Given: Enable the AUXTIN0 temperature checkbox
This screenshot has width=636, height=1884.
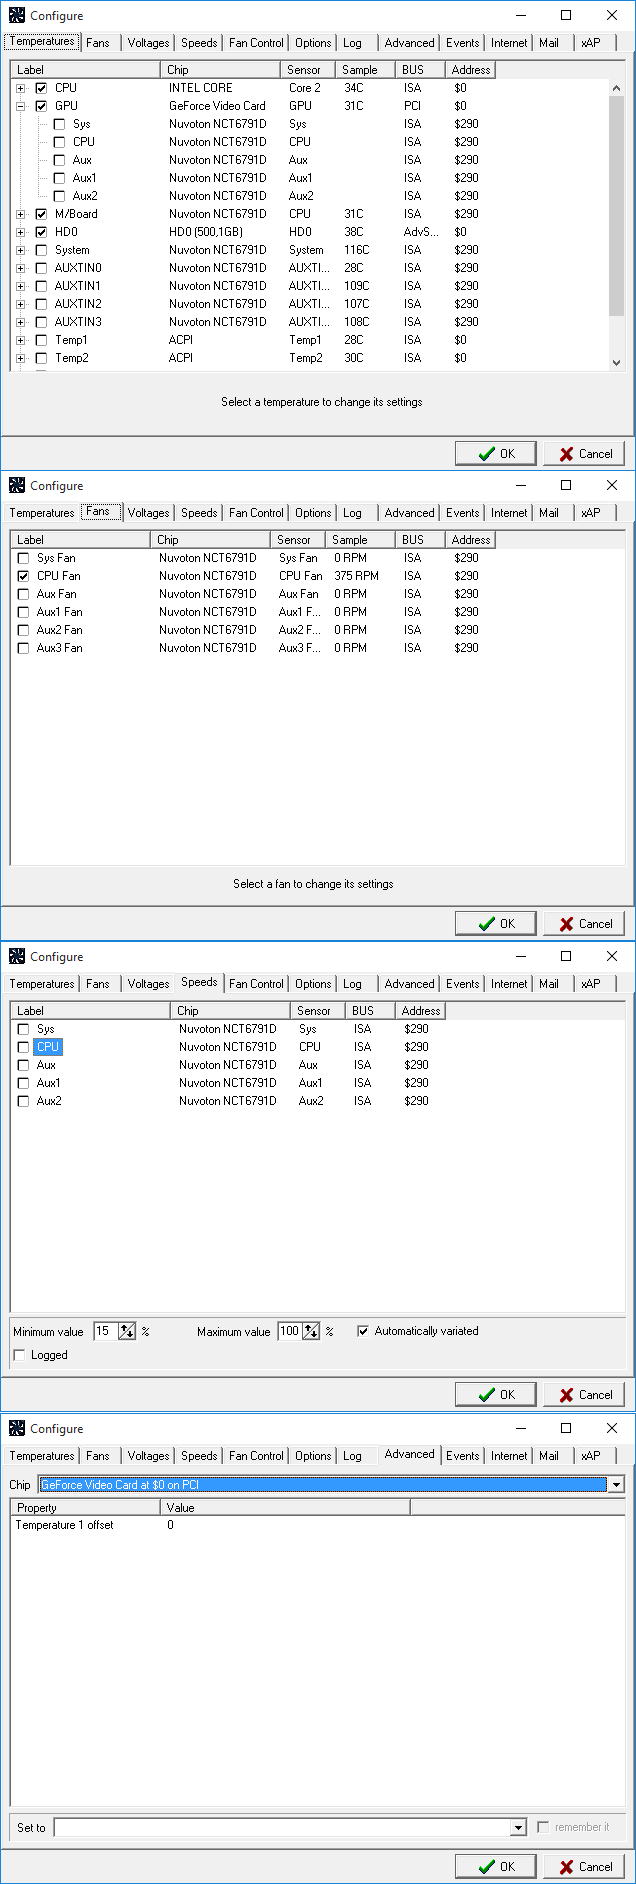Looking at the screenshot, I should pos(41,268).
